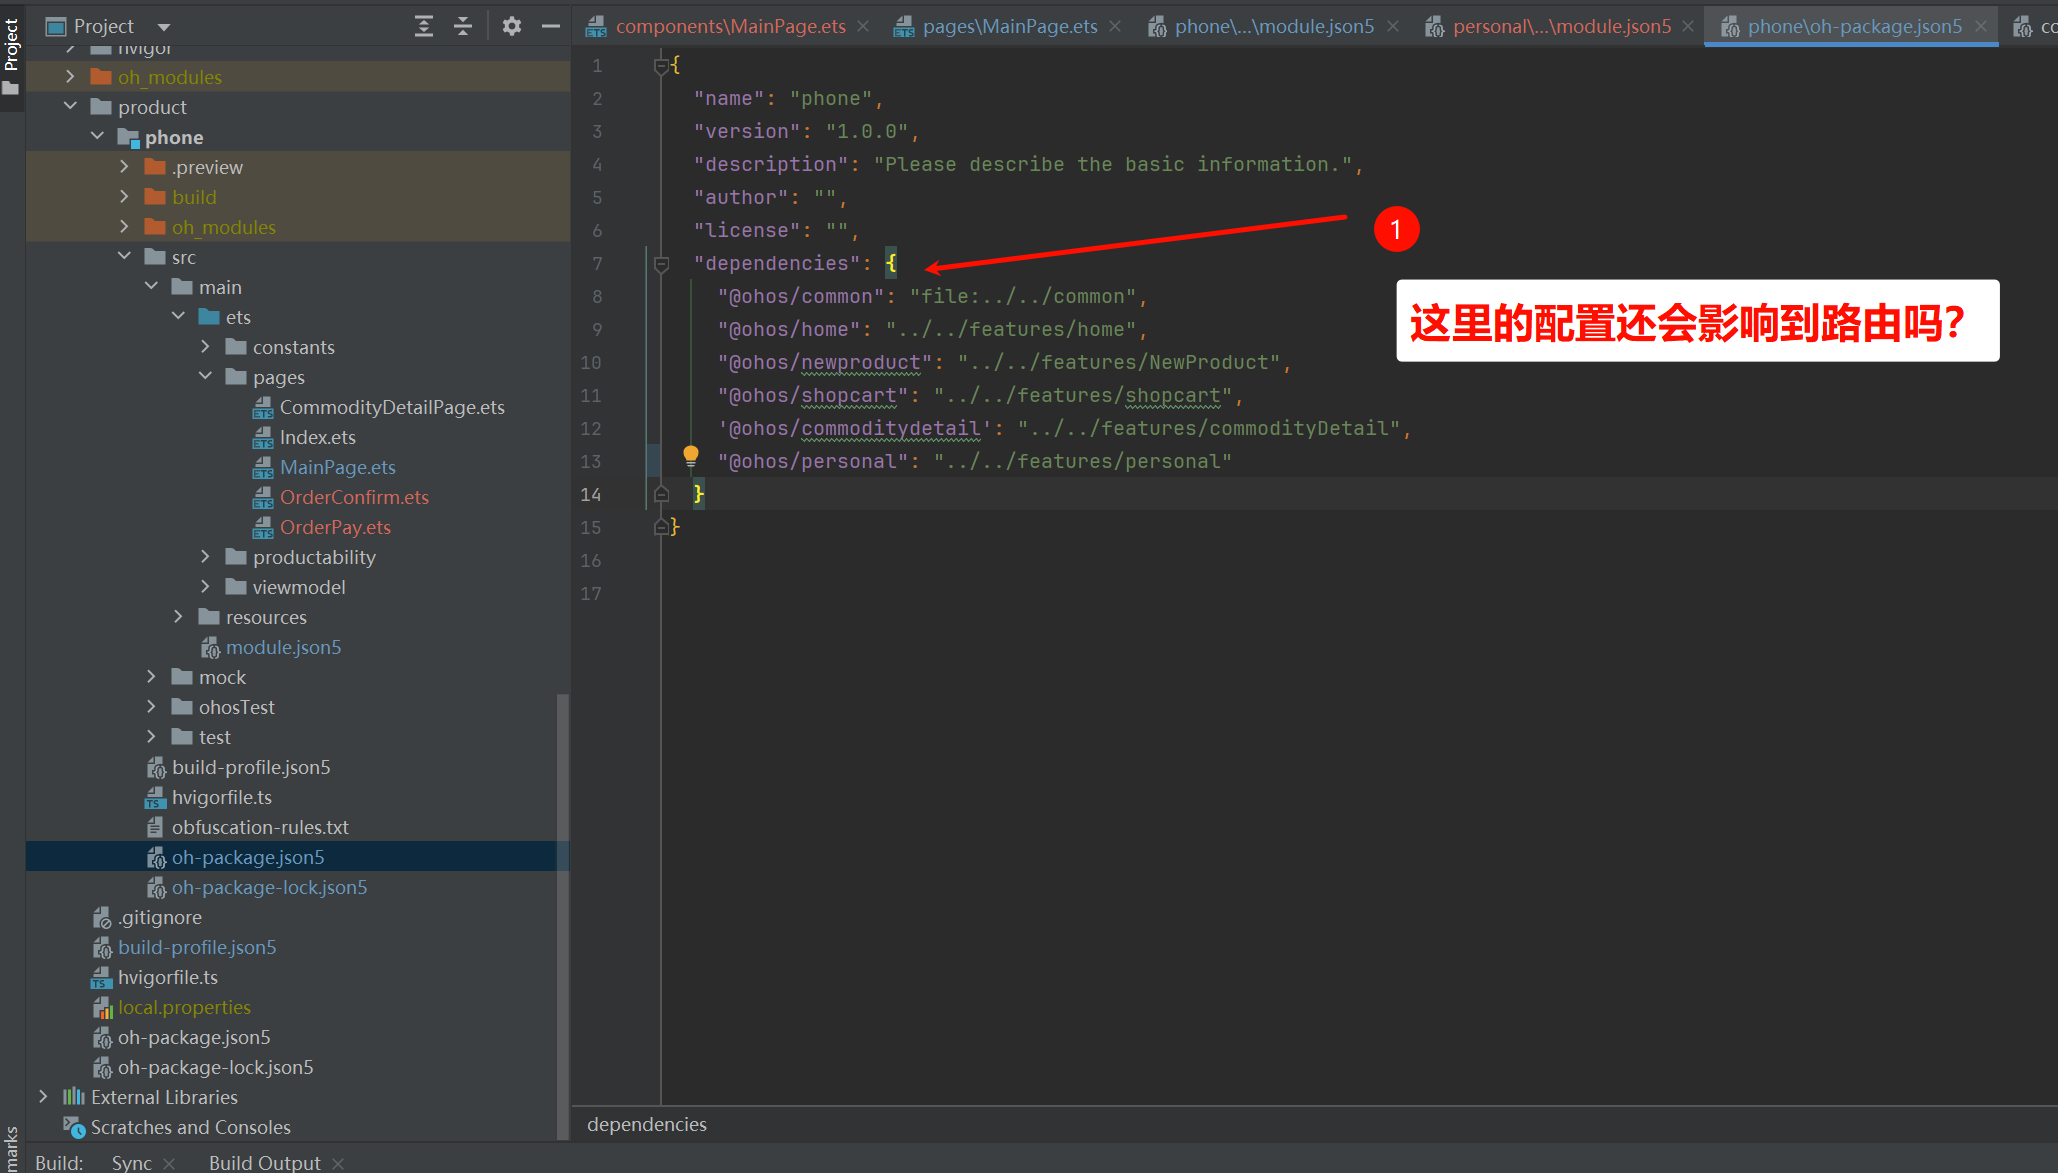Fold dependencies block at line 7 gutter
Image resolution: width=2058 pixels, height=1173 pixels.
(661, 264)
